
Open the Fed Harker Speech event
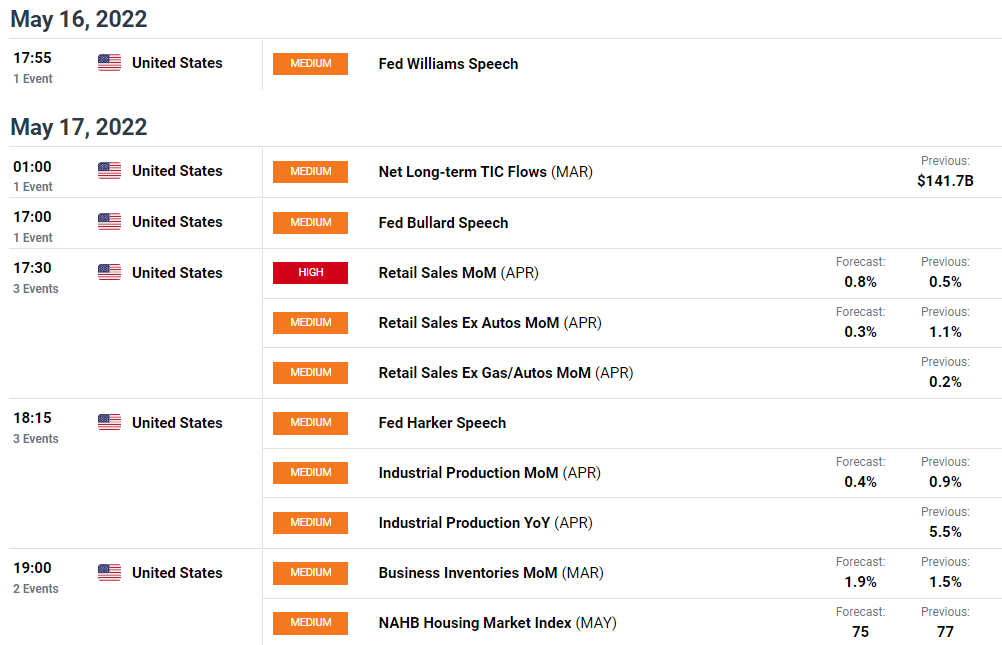[442, 423]
